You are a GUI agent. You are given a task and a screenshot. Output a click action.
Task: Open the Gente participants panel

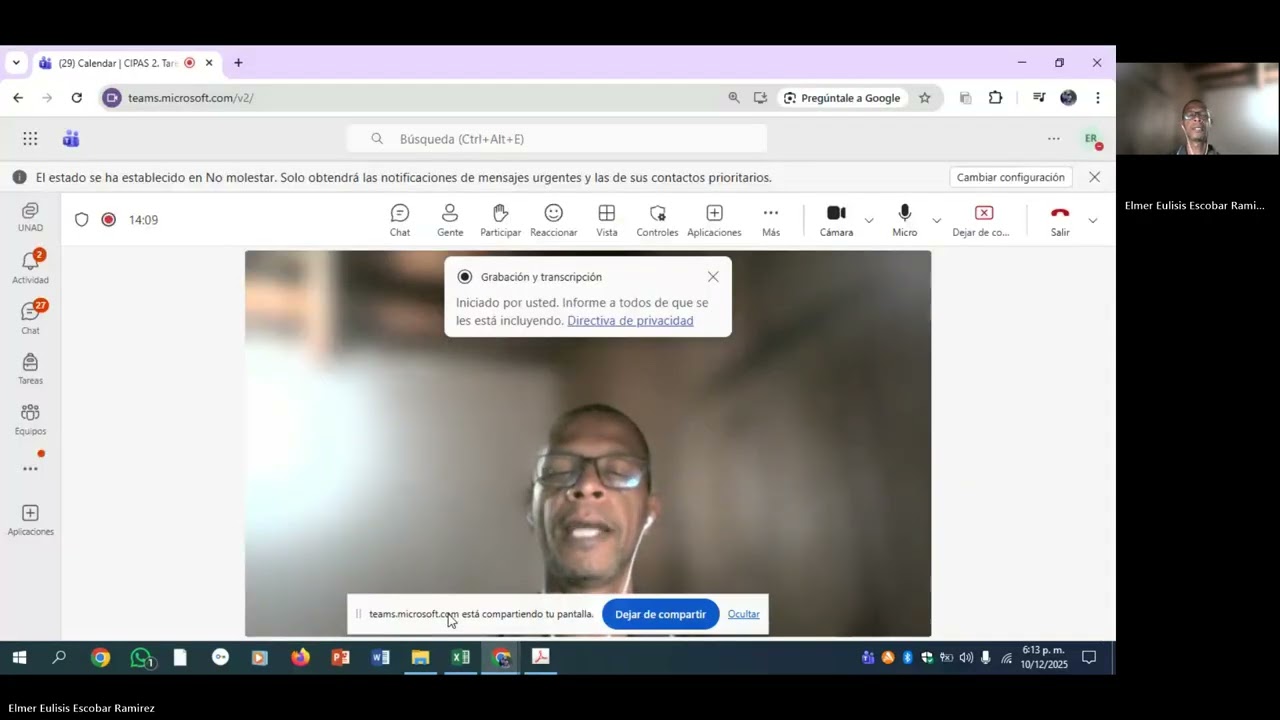point(450,220)
